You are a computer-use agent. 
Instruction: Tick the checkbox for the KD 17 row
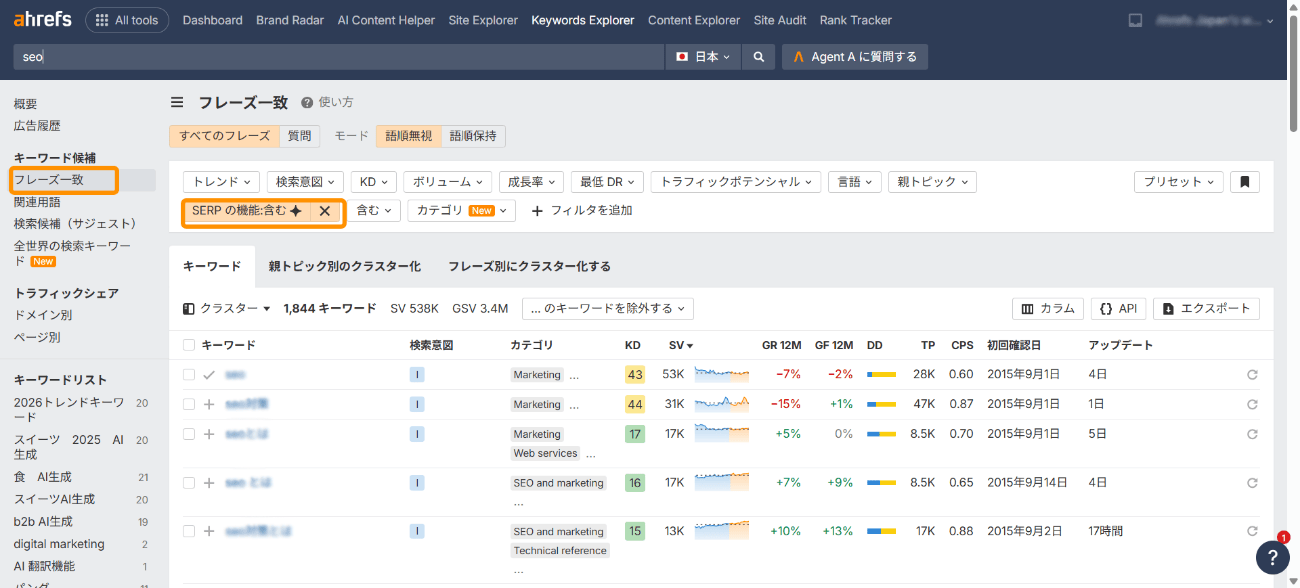pyautogui.click(x=189, y=434)
